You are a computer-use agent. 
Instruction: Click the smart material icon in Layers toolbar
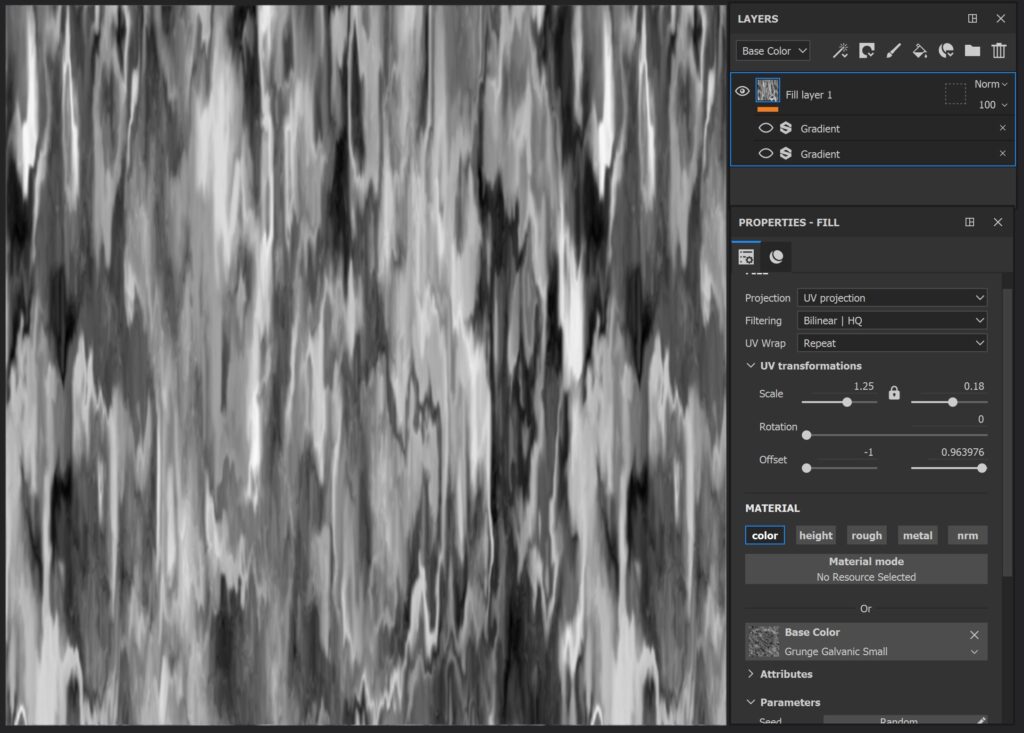[946, 51]
